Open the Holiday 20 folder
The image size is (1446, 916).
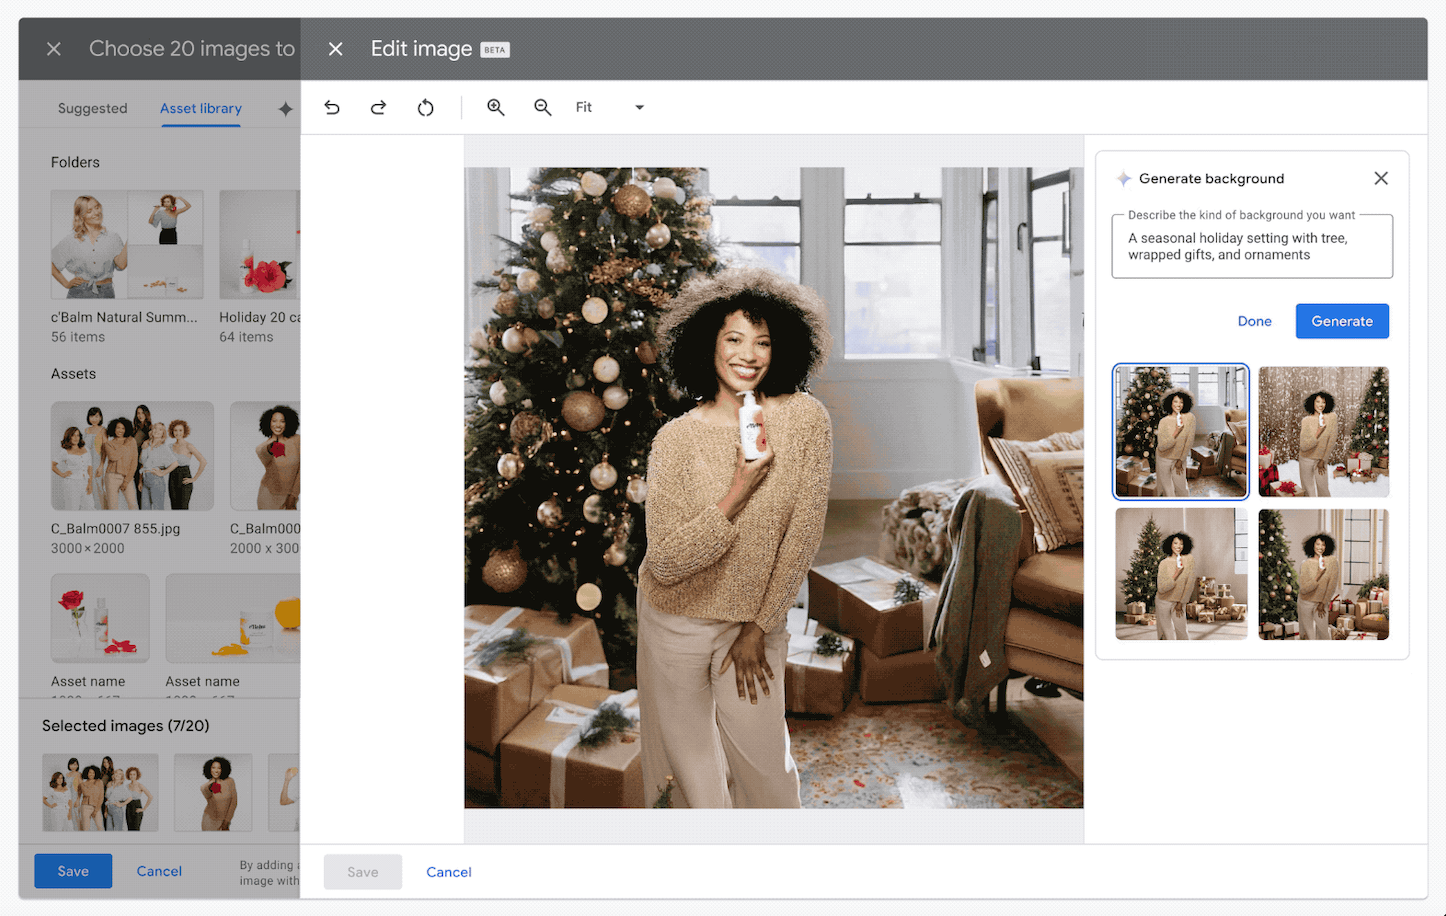(x=259, y=244)
